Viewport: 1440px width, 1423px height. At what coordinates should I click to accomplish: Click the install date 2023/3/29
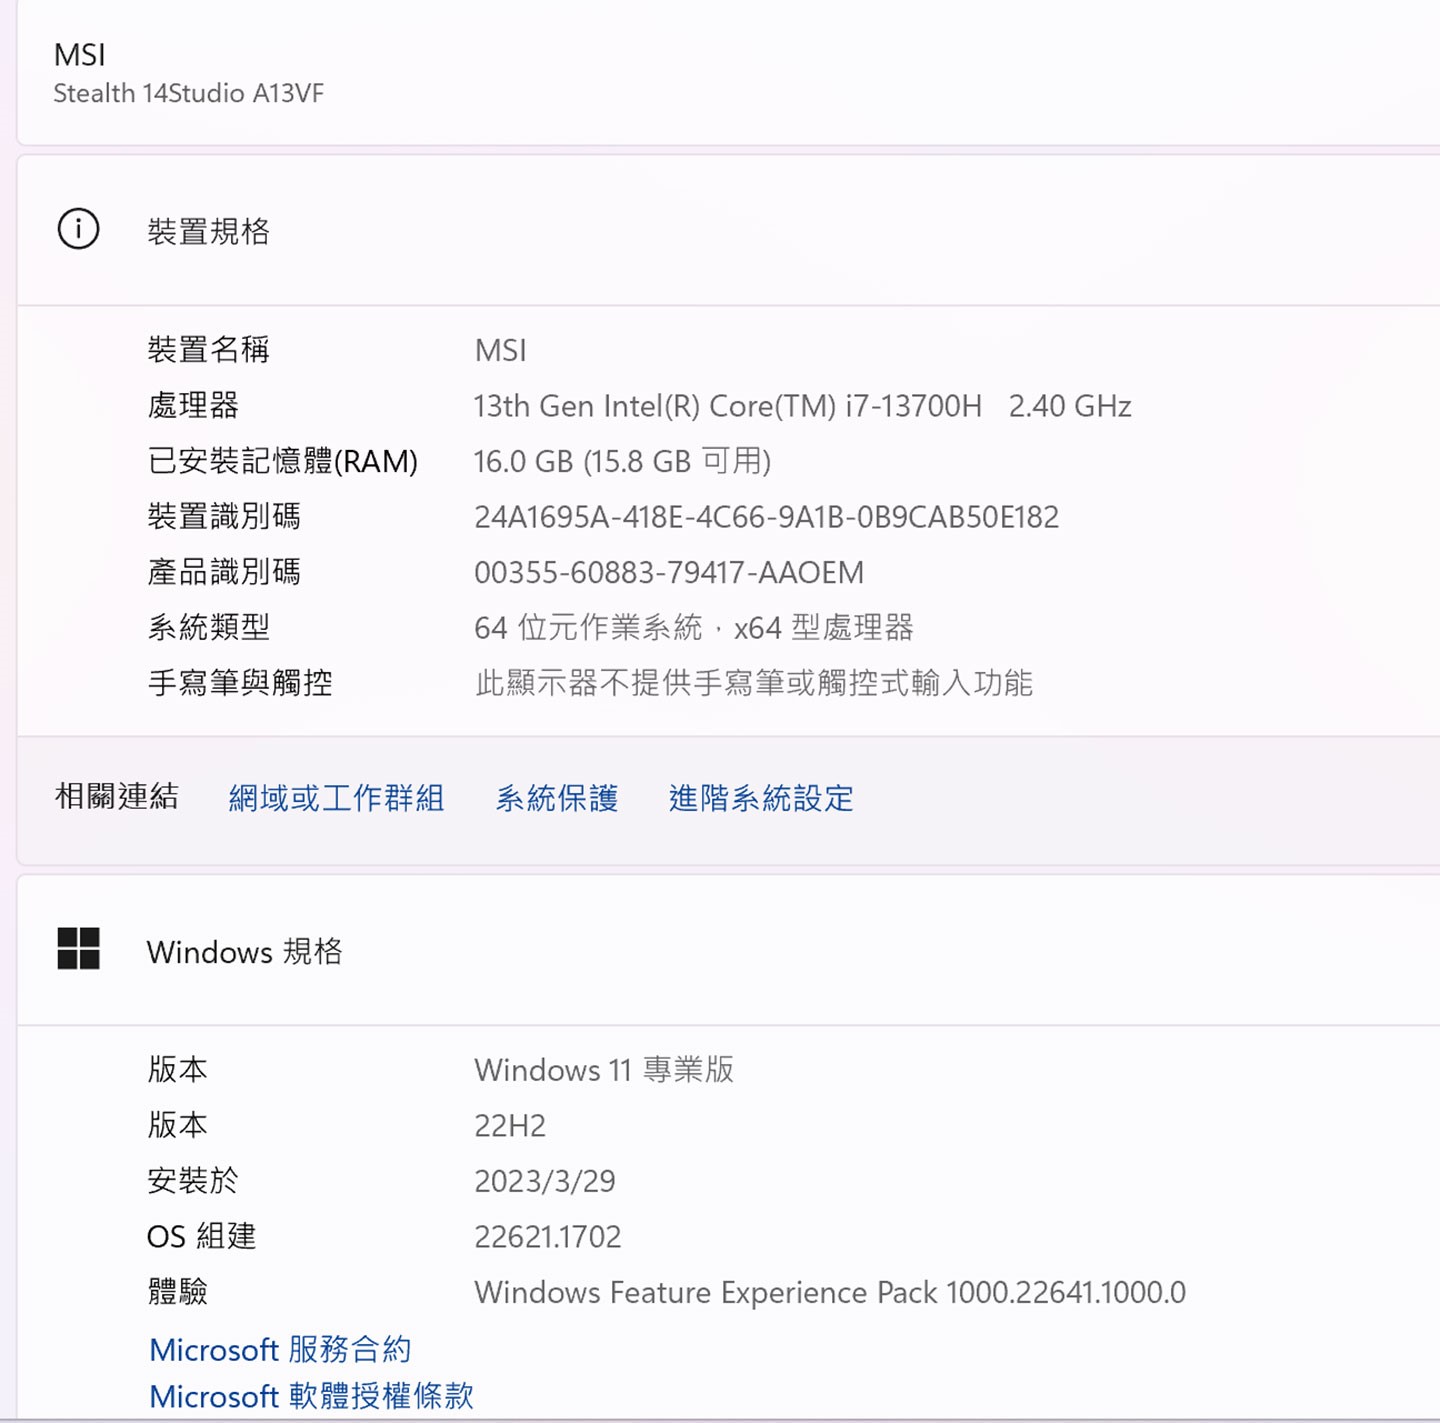tap(545, 1181)
